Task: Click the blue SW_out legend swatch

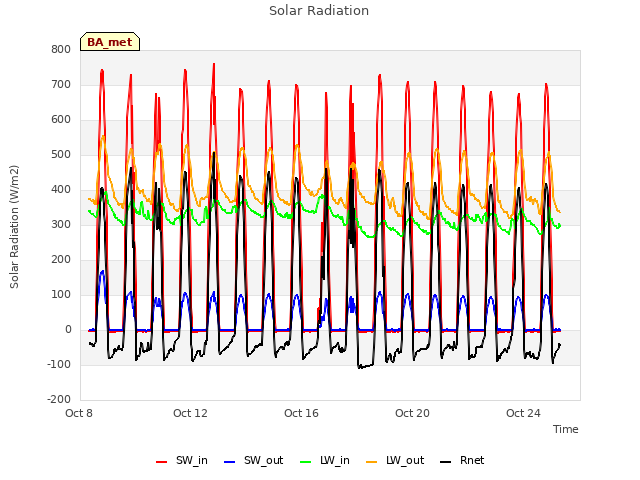Action: coord(230,462)
